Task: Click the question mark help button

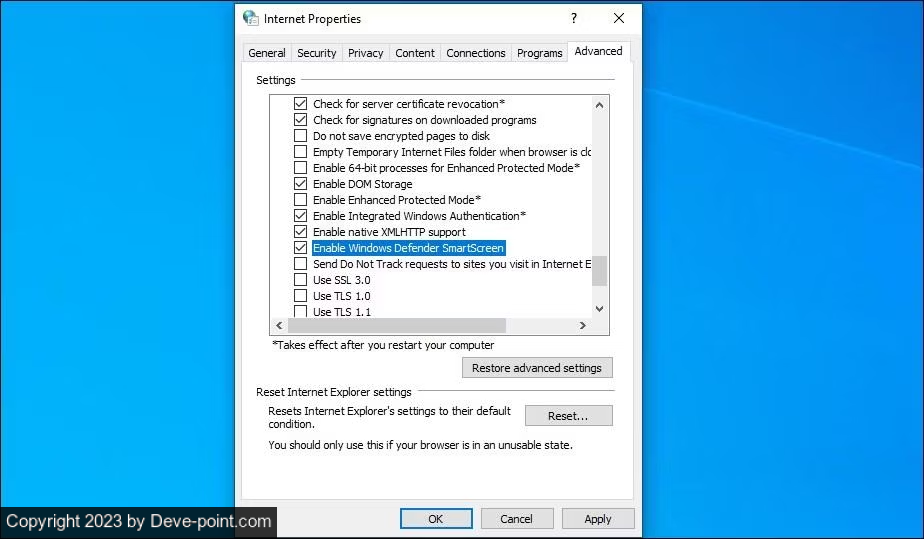Action: coord(573,18)
